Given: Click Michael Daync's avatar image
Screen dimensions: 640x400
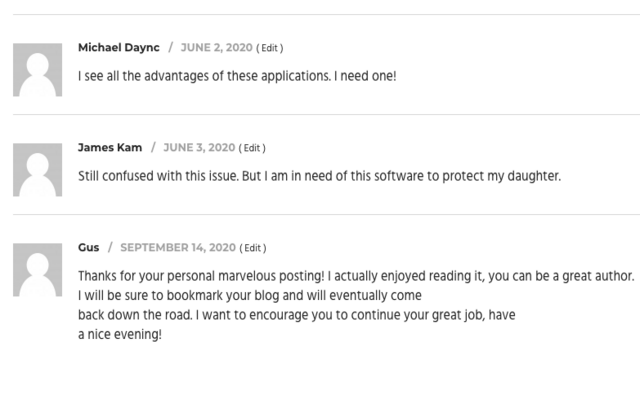Looking at the screenshot, I should click(x=37, y=72).
